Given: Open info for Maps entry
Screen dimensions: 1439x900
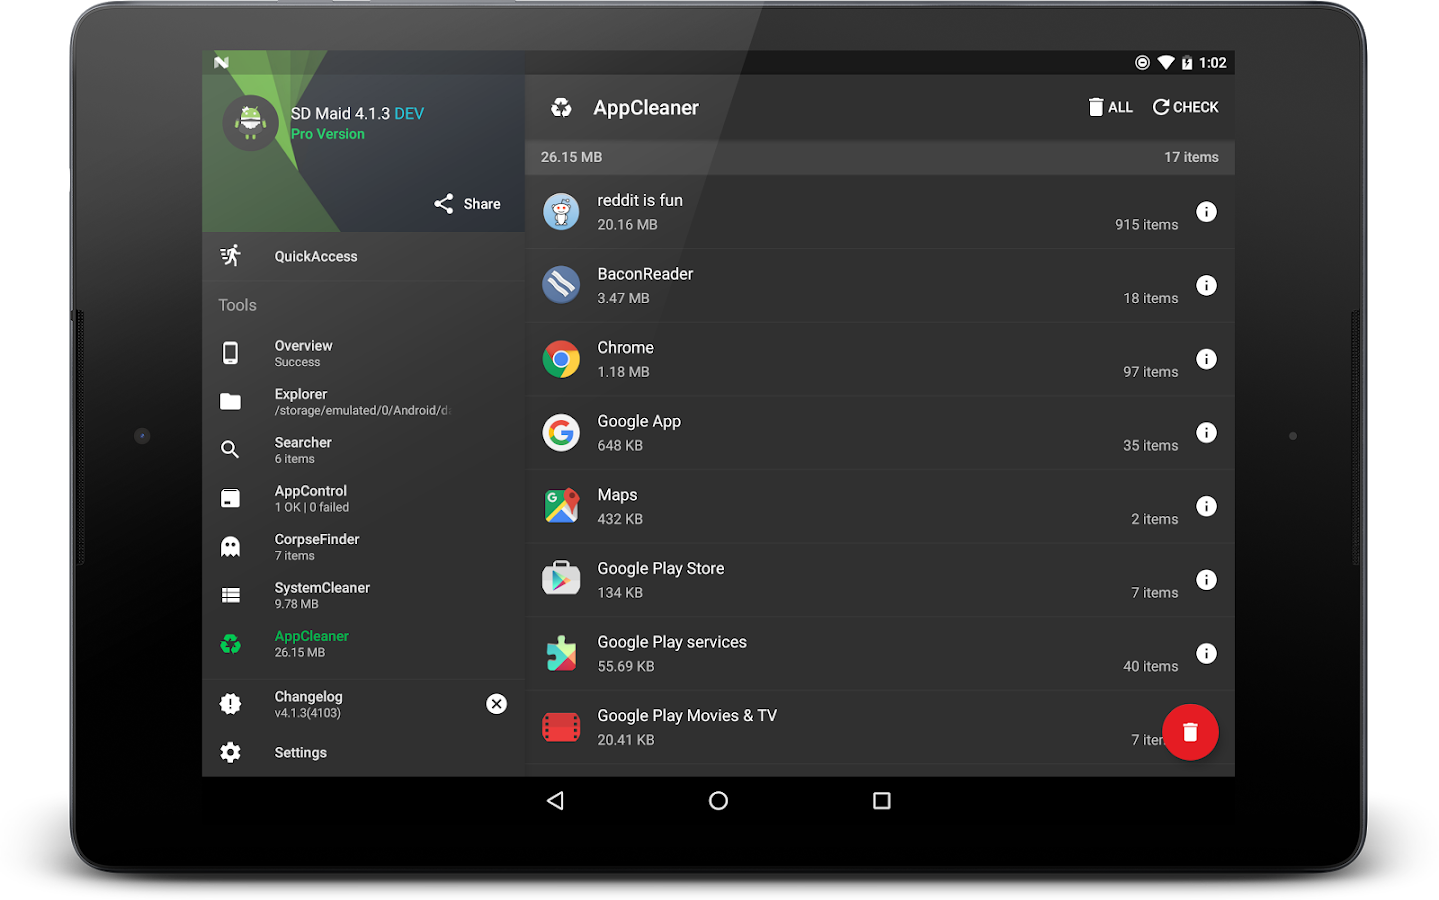Looking at the screenshot, I should pos(1206,506).
